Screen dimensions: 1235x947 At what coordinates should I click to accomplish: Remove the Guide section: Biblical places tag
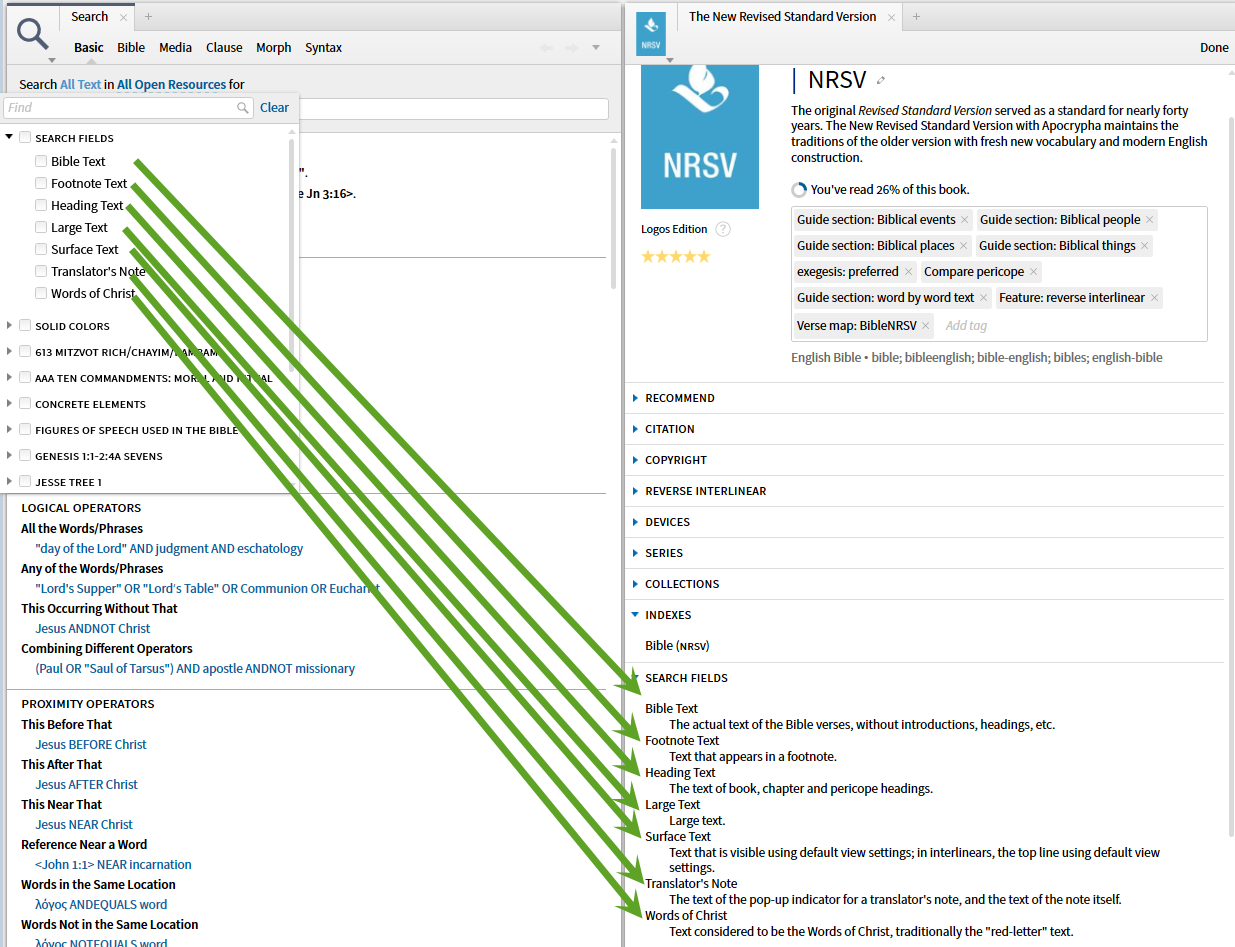964,246
